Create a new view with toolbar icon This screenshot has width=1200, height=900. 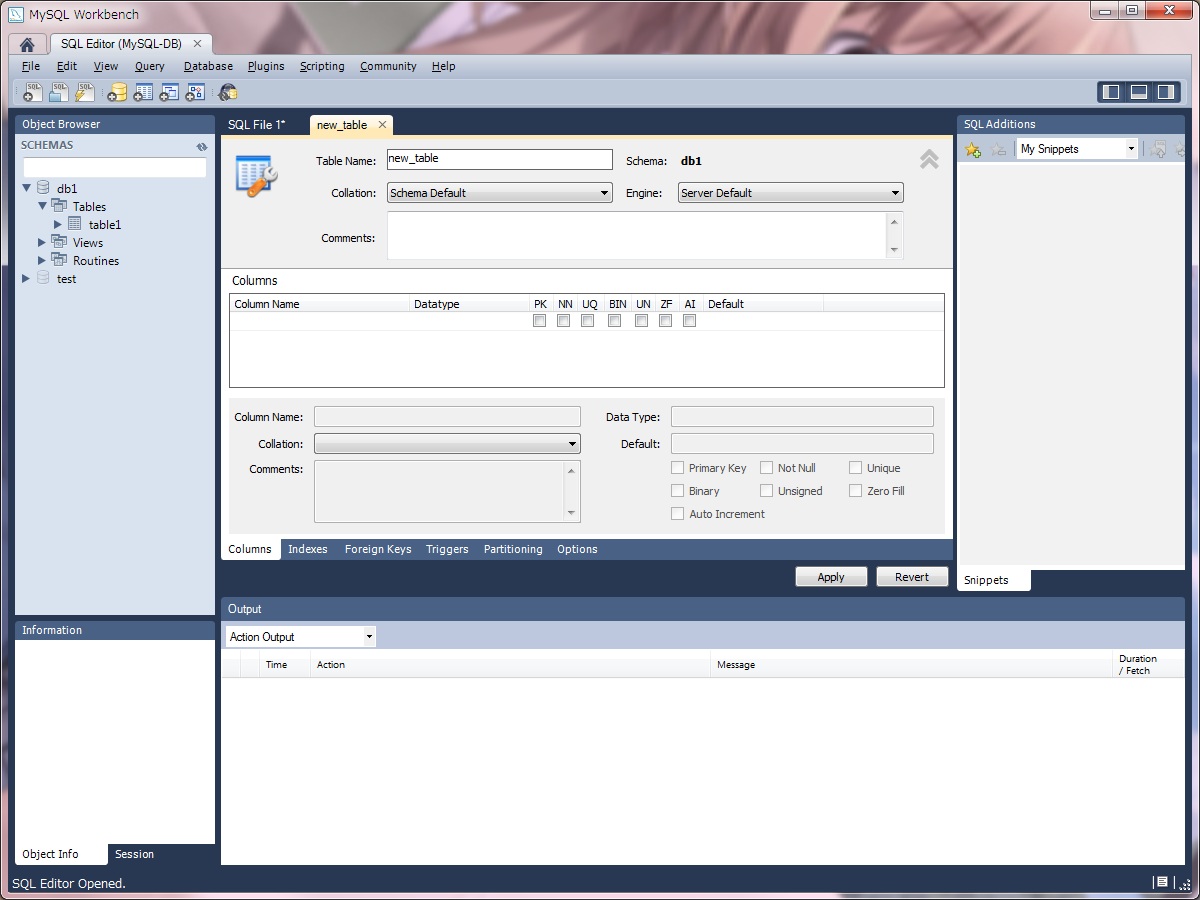click(x=169, y=92)
